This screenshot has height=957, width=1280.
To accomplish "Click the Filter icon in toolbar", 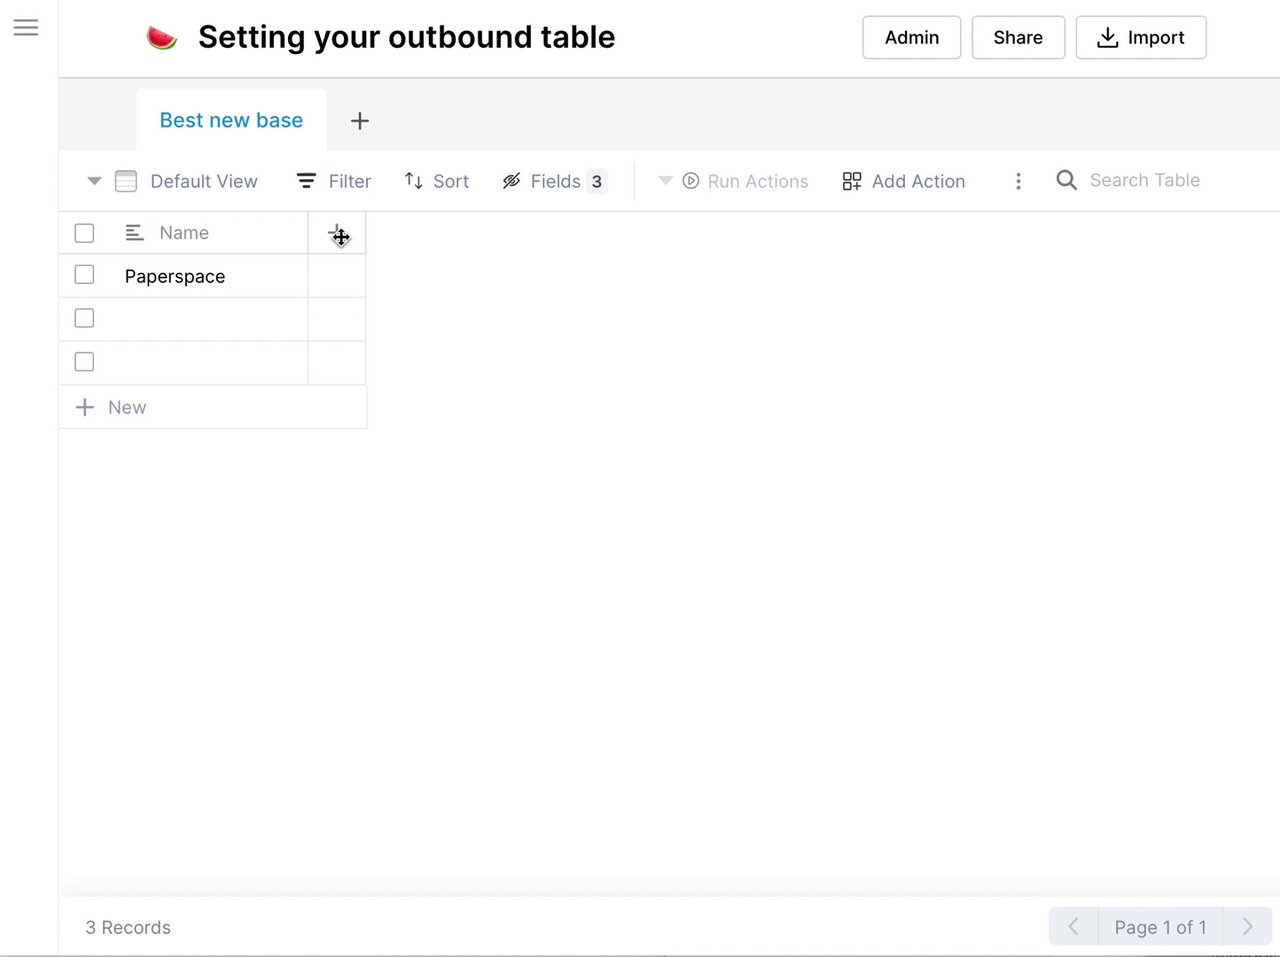I will coord(307,181).
